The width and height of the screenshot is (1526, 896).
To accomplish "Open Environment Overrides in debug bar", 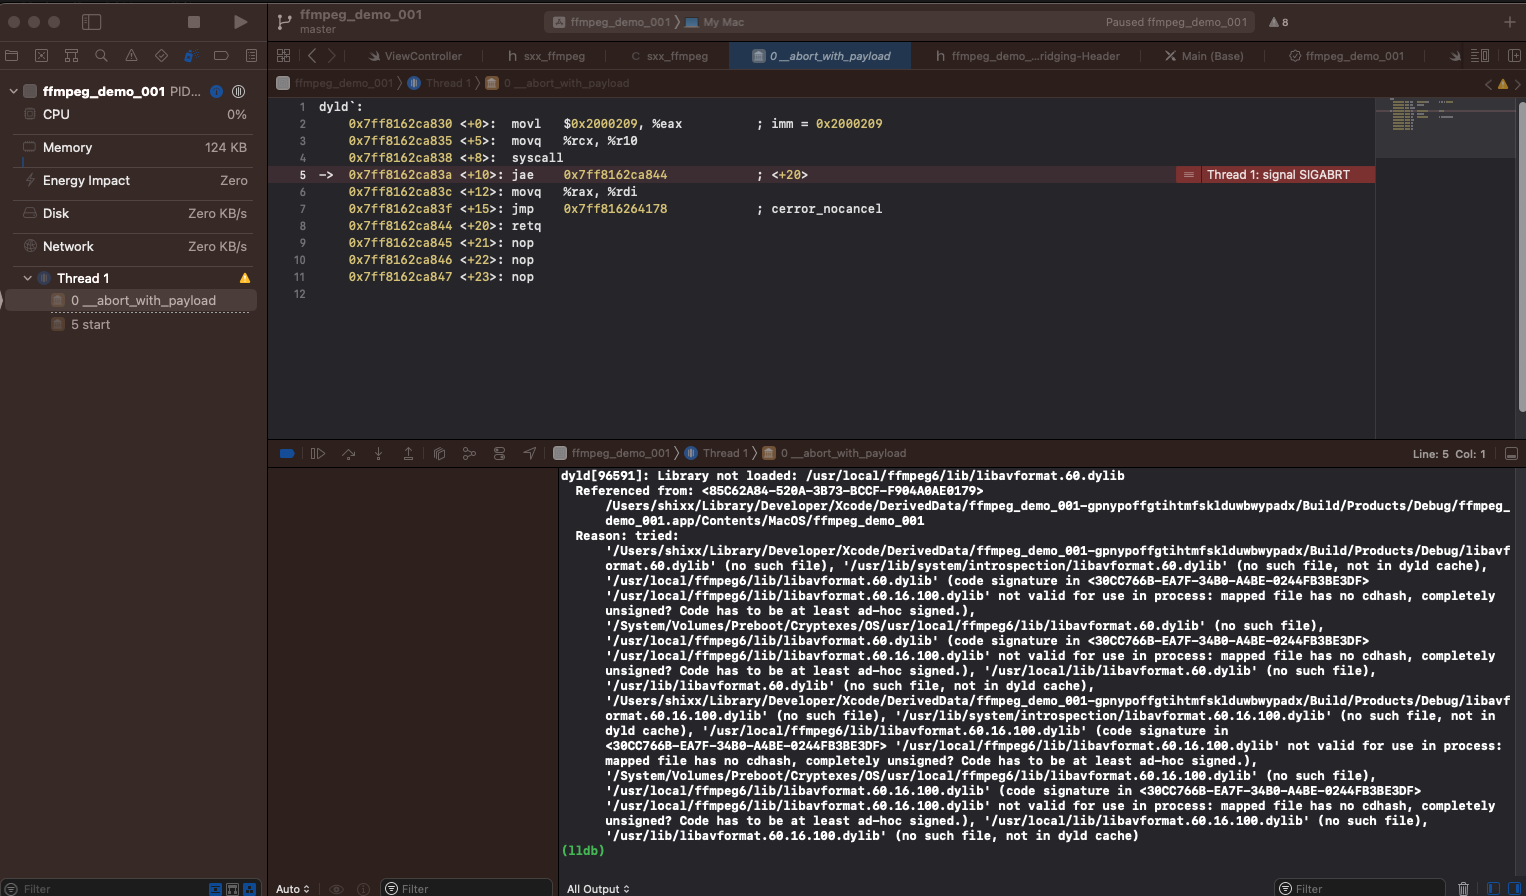I will [499, 454].
